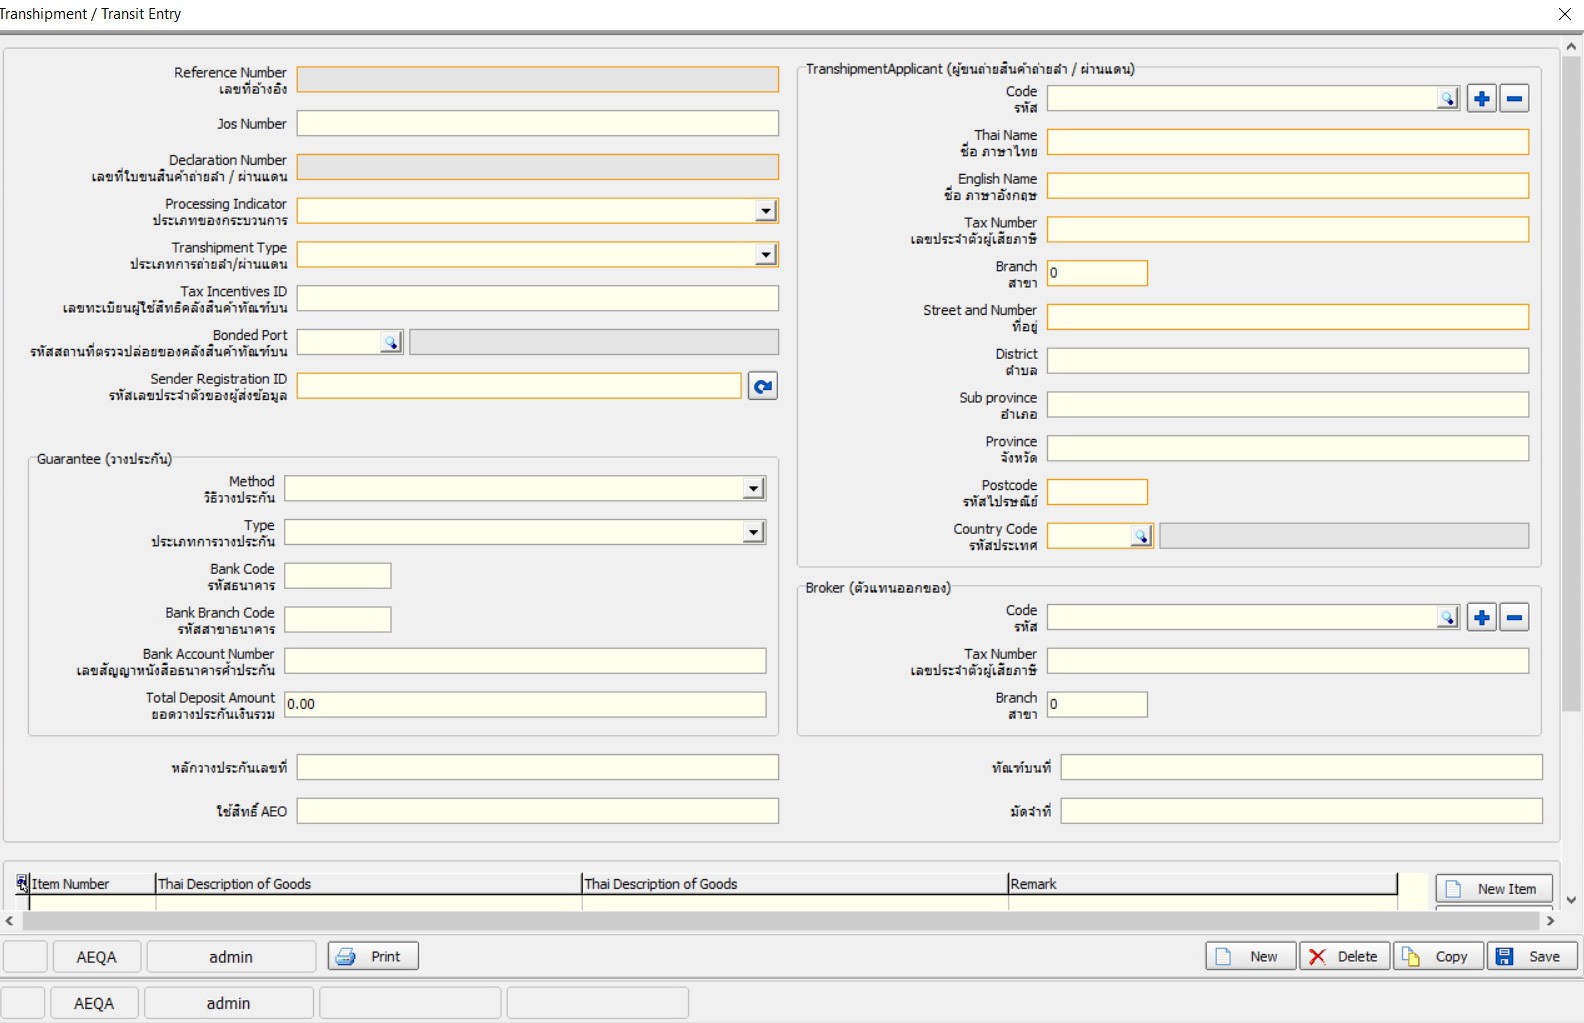The height and width of the screenshot is (1023, 1584).
Task: Focus the Applicant Tax Number field
Action: point(1288,230)
